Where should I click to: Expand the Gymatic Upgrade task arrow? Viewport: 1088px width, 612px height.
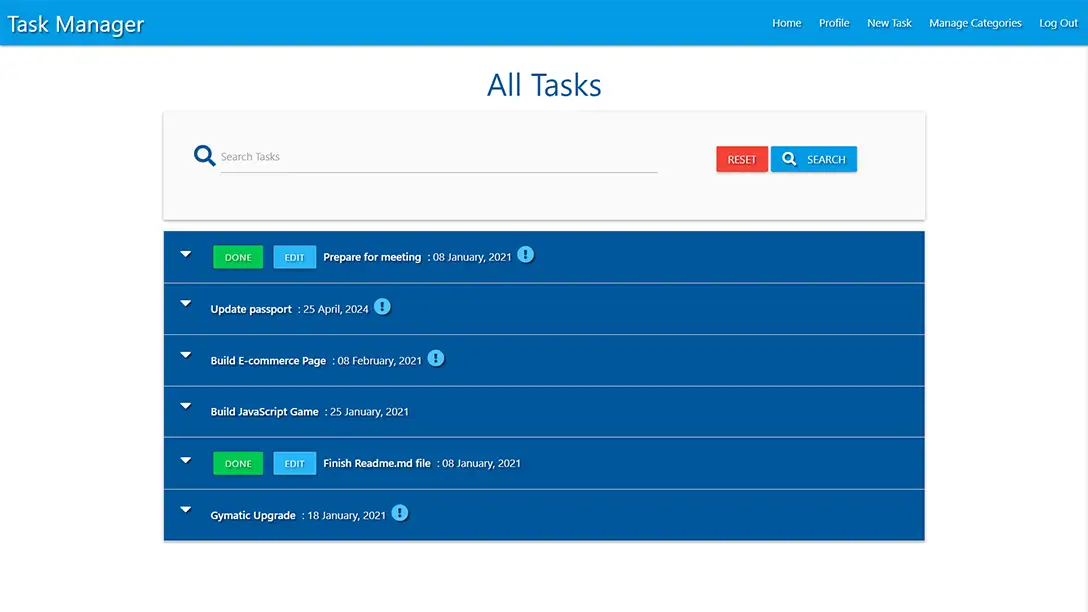tap(186, 510)
